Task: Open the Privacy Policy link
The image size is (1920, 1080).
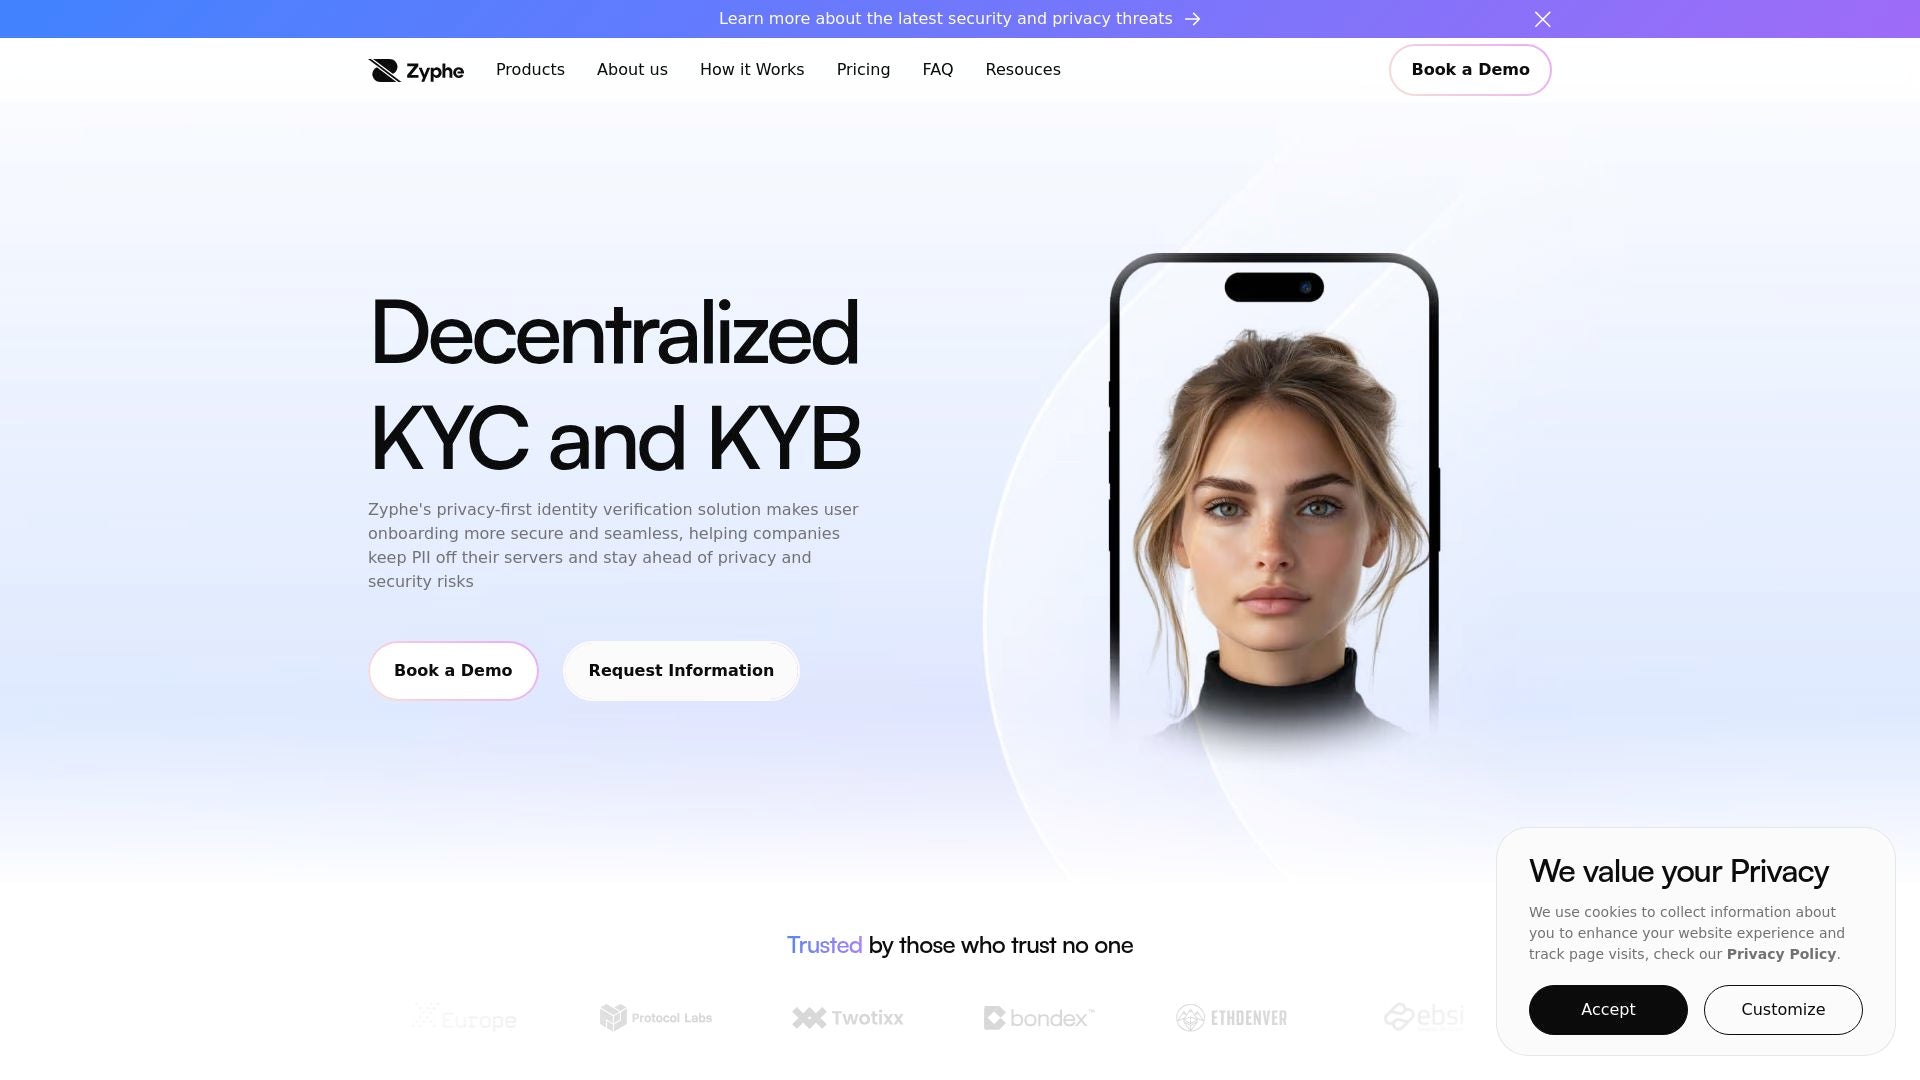Action: point(1781,954)
